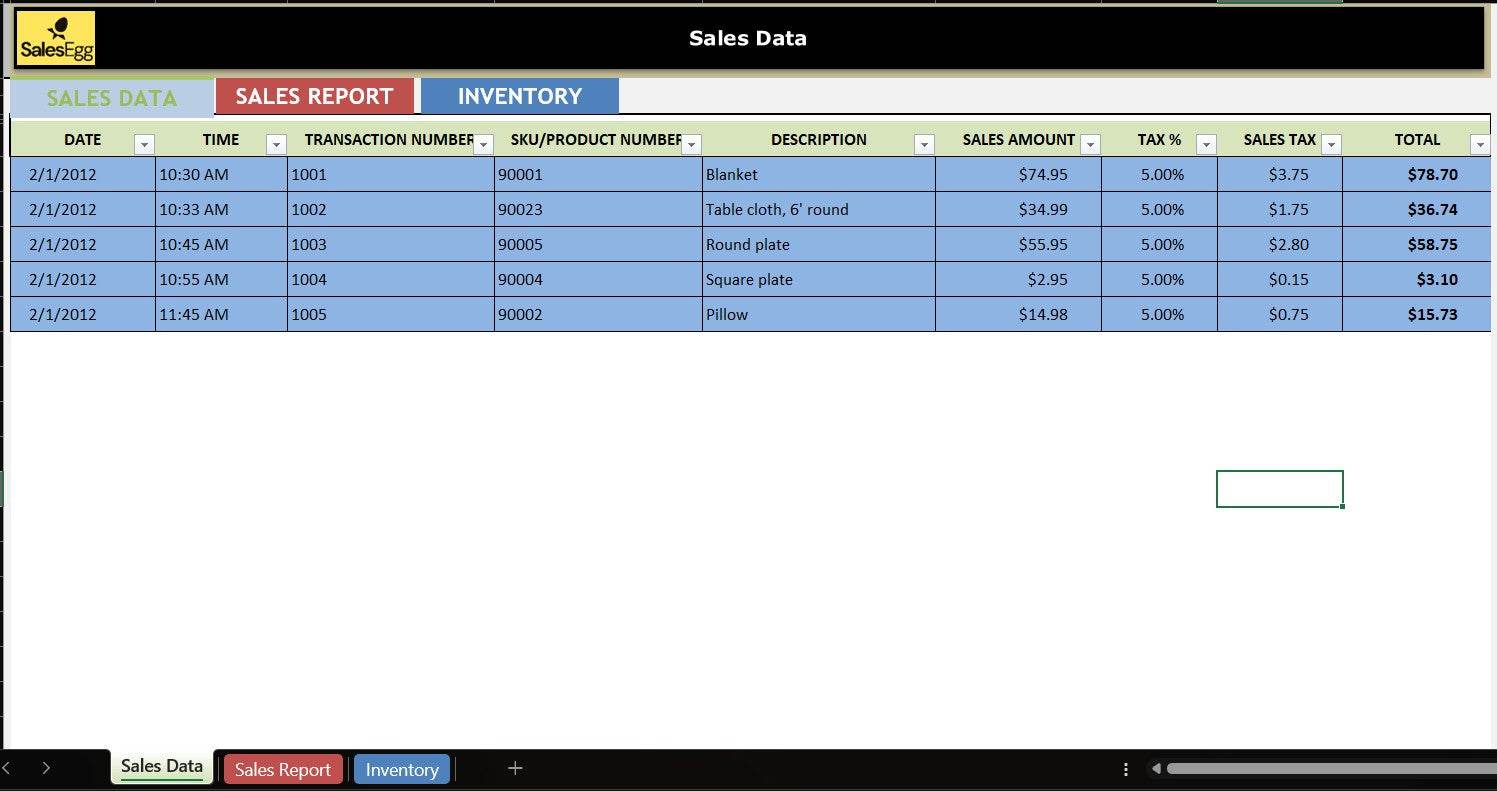Open the DATE column filter dropdown

click(144, 145)
